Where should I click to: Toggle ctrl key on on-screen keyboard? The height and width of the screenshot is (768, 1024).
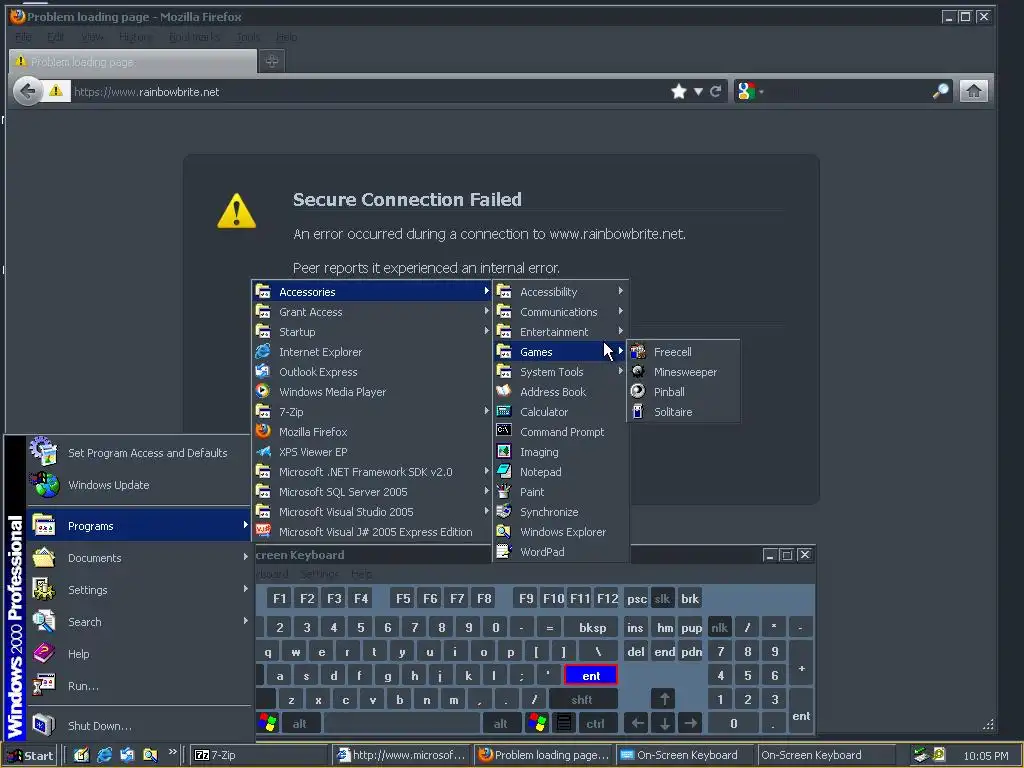pos(595,724)
